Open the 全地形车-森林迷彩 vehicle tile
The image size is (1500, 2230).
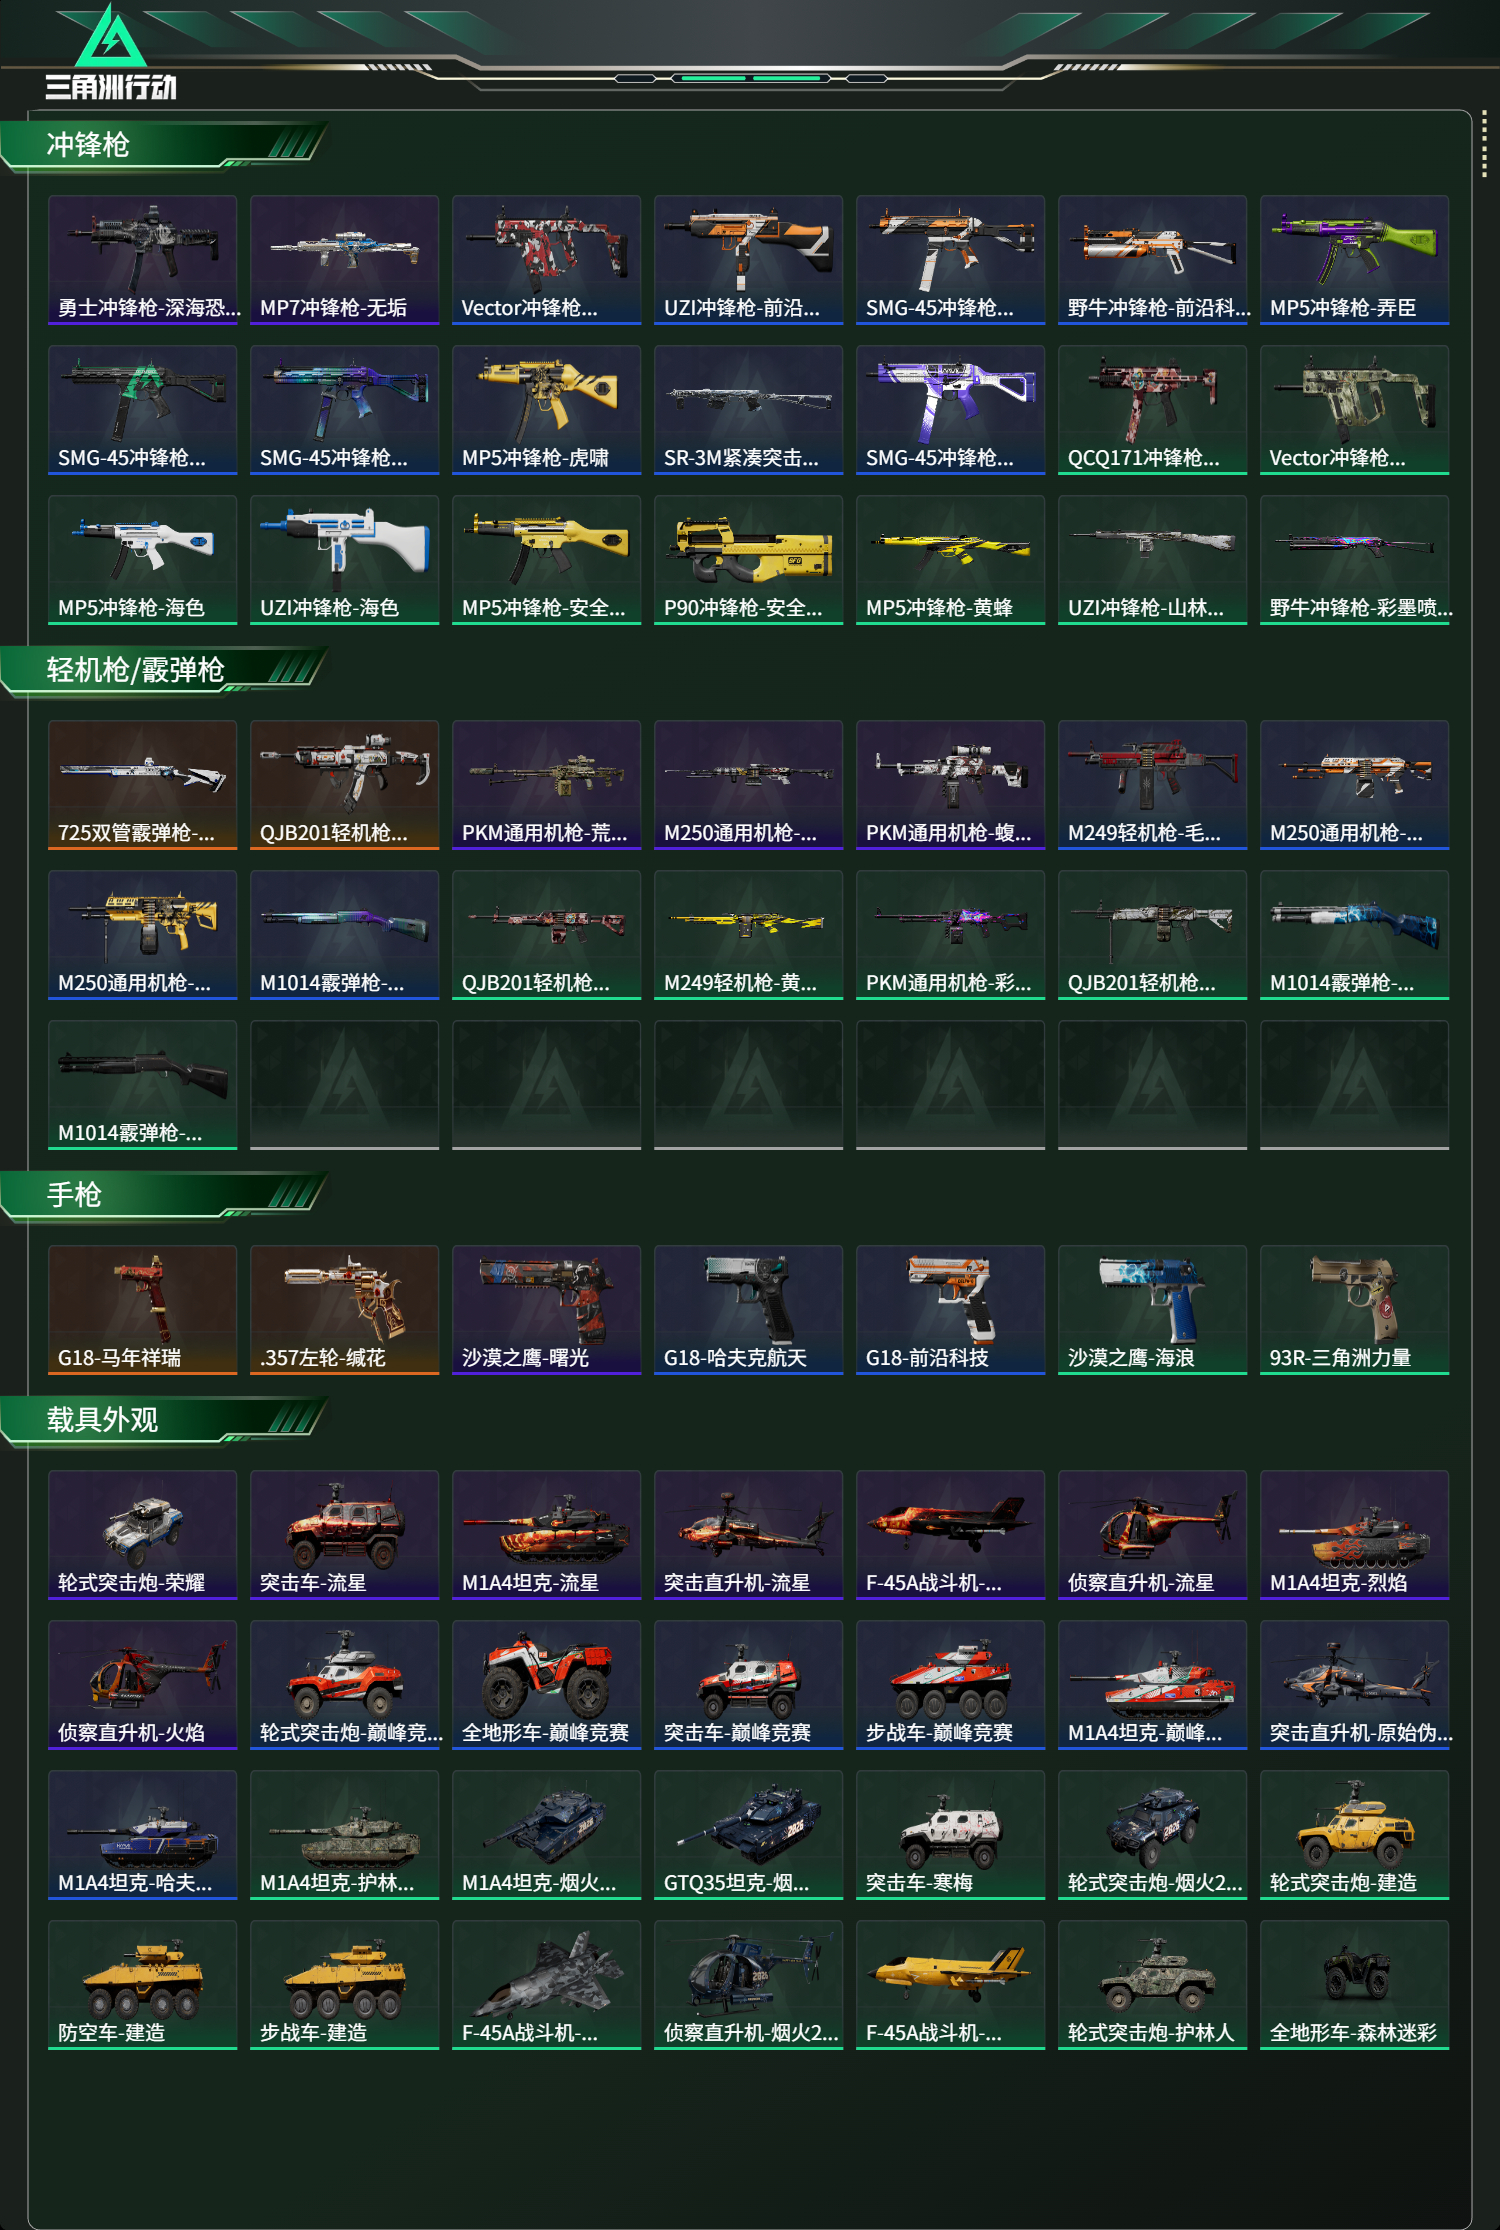click(1354, 1985)
